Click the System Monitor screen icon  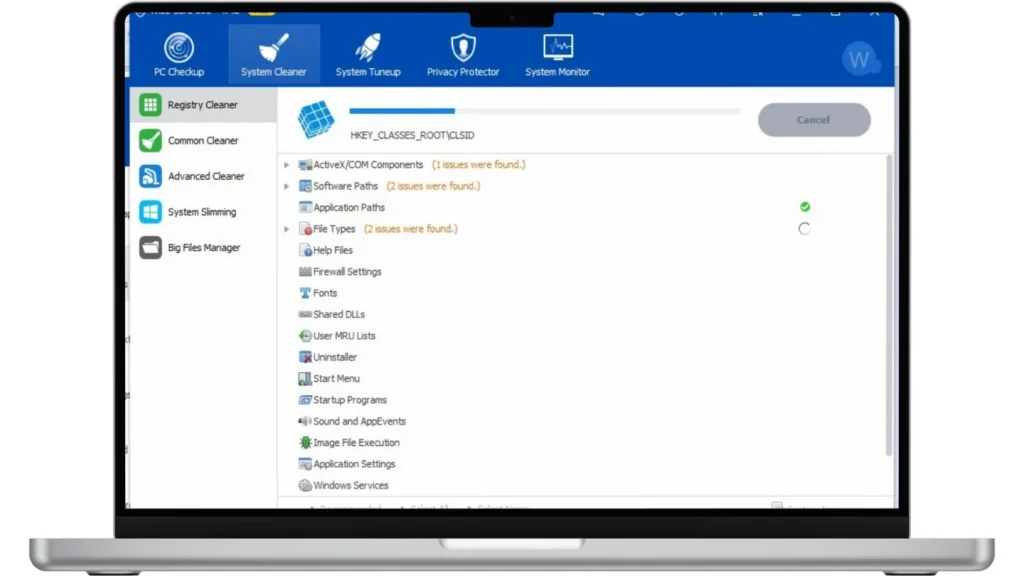coord(557,48)
